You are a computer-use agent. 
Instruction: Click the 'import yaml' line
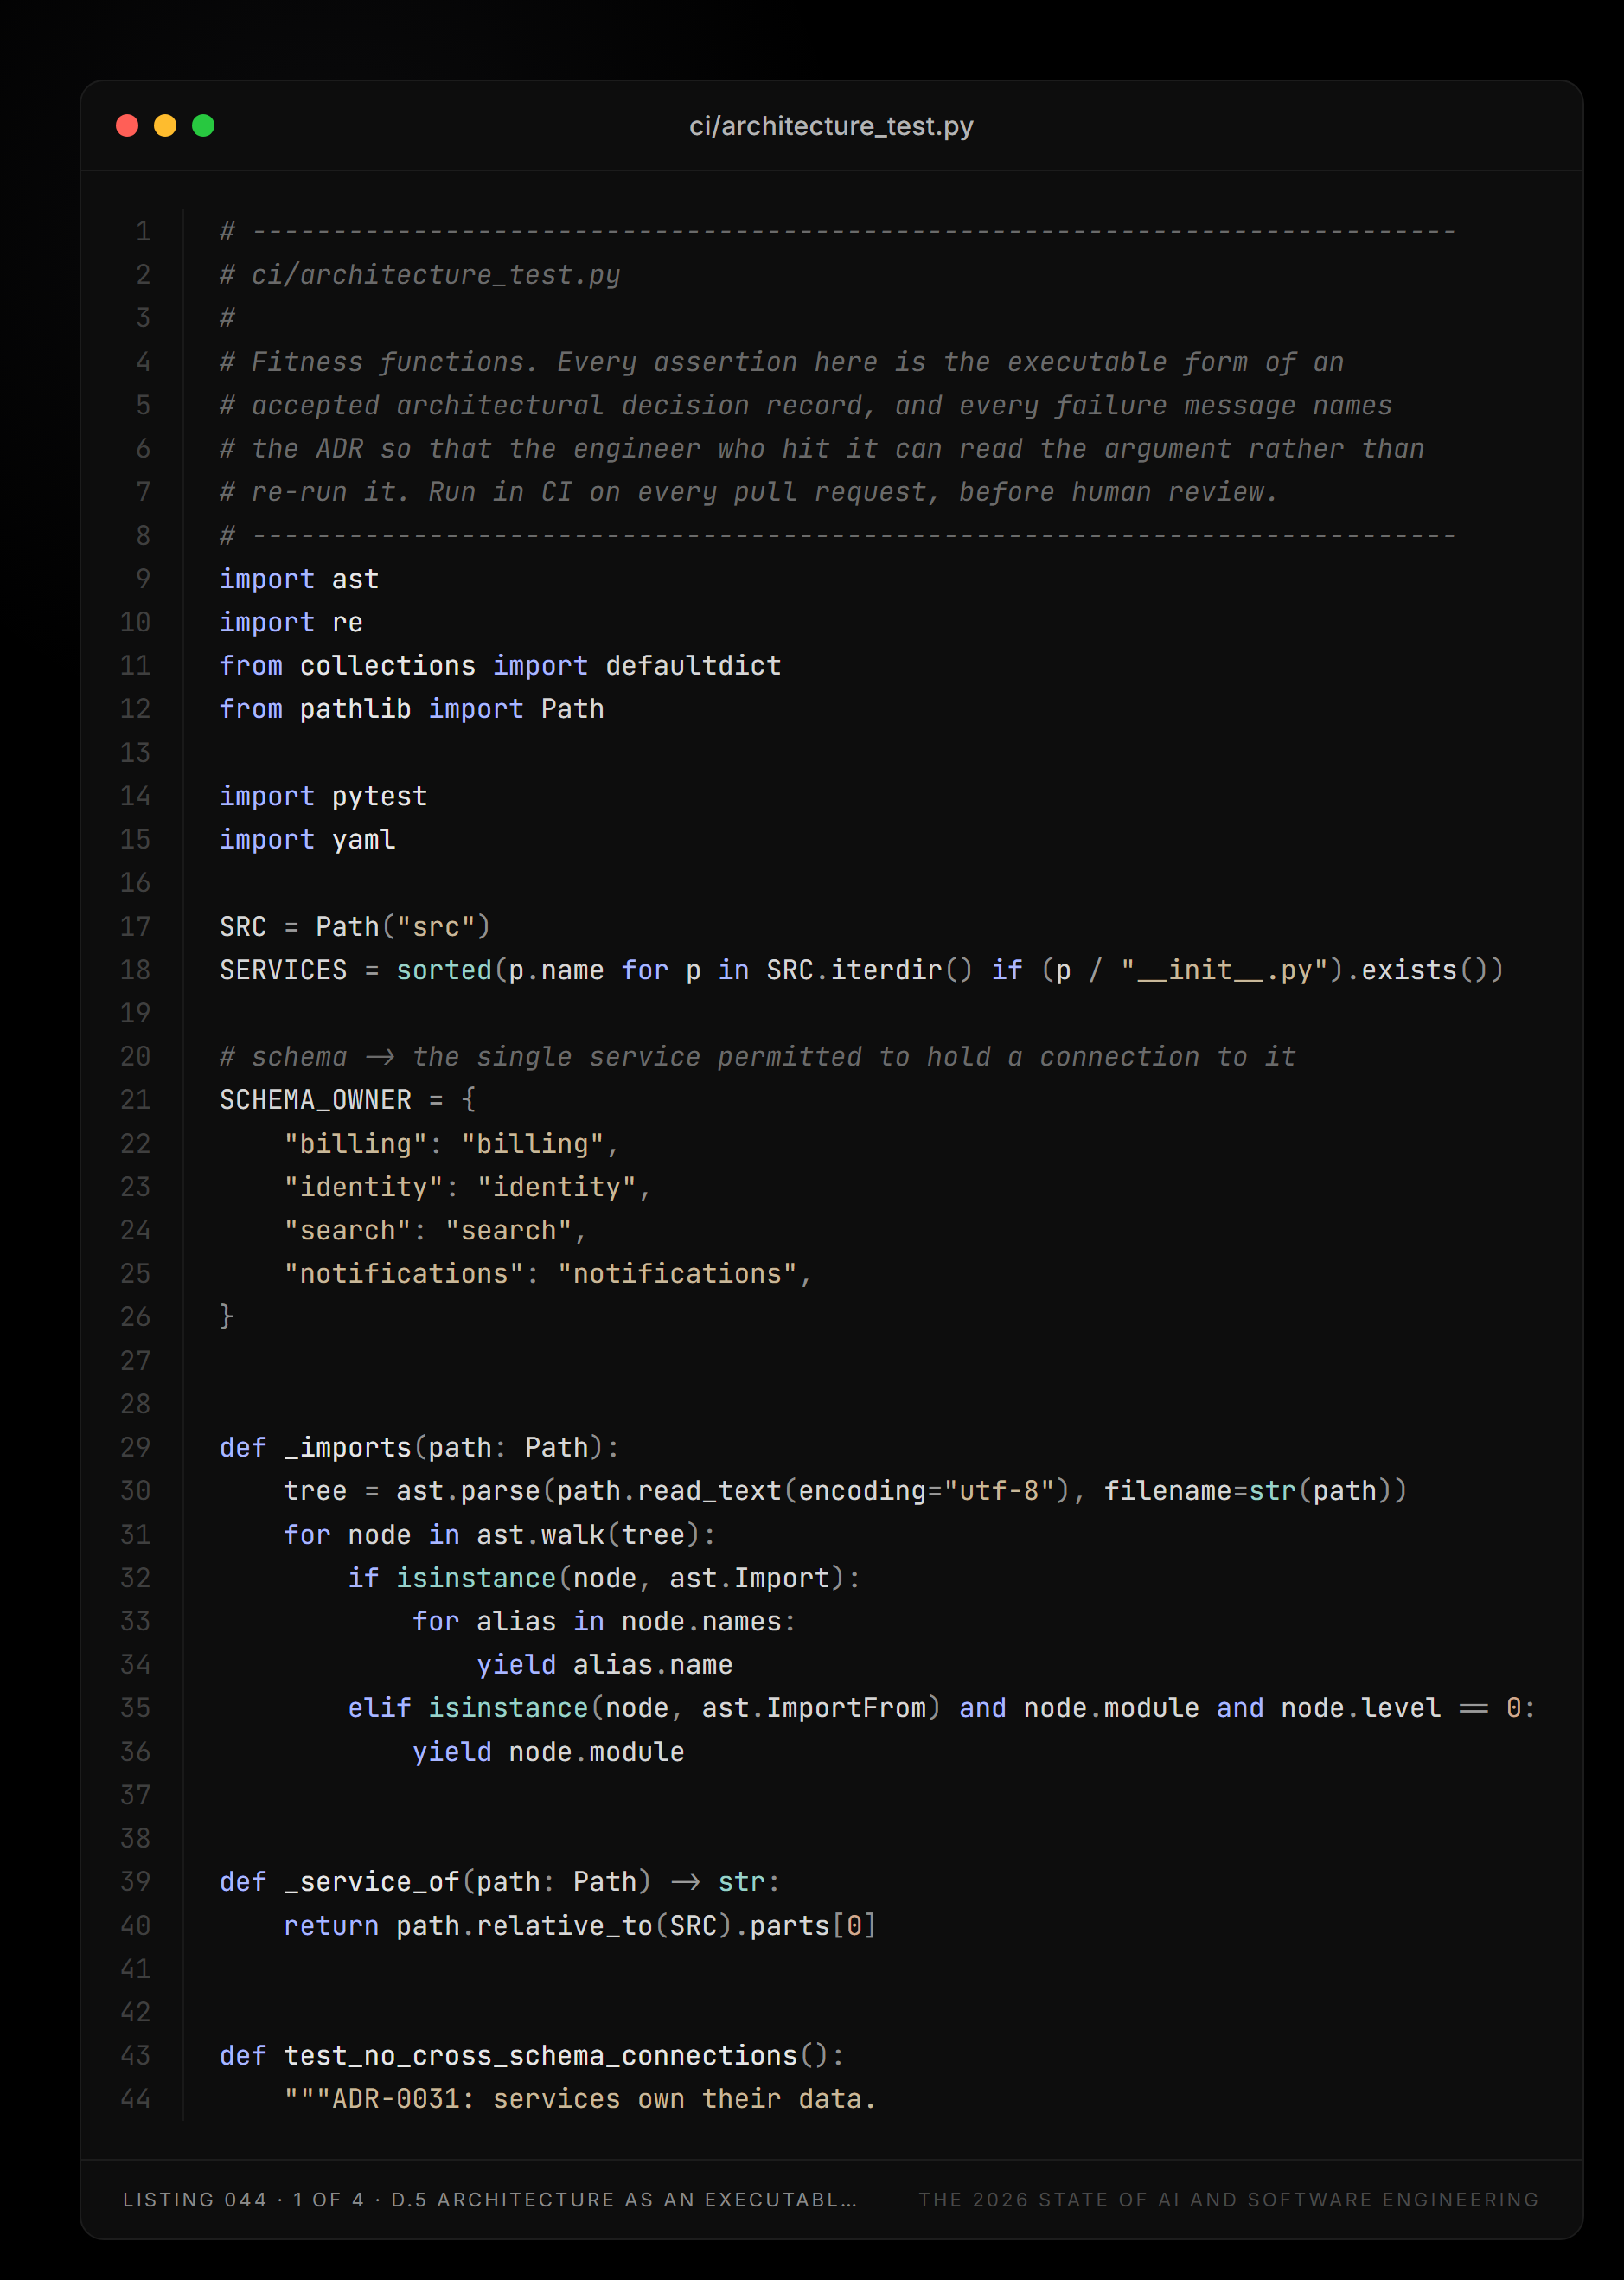(307, 839)
